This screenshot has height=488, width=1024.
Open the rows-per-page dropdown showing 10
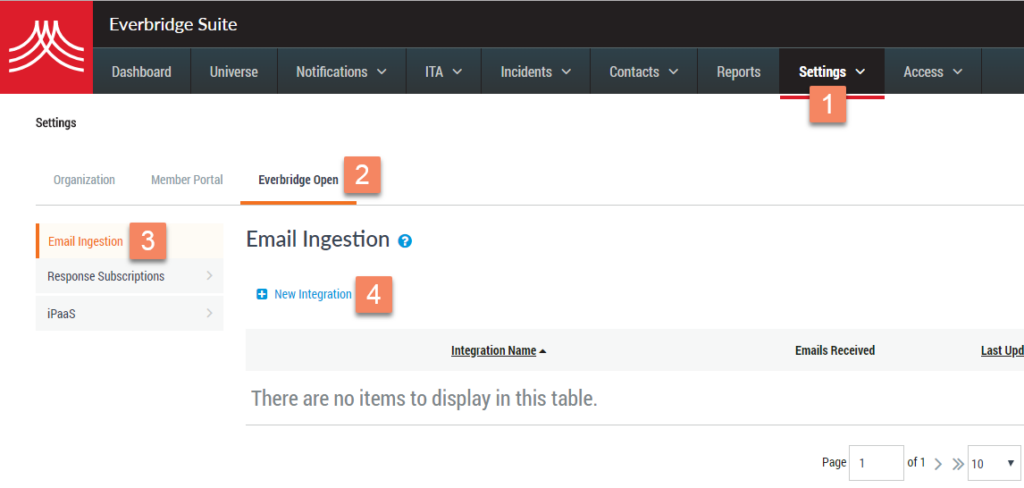coord(993,464)
